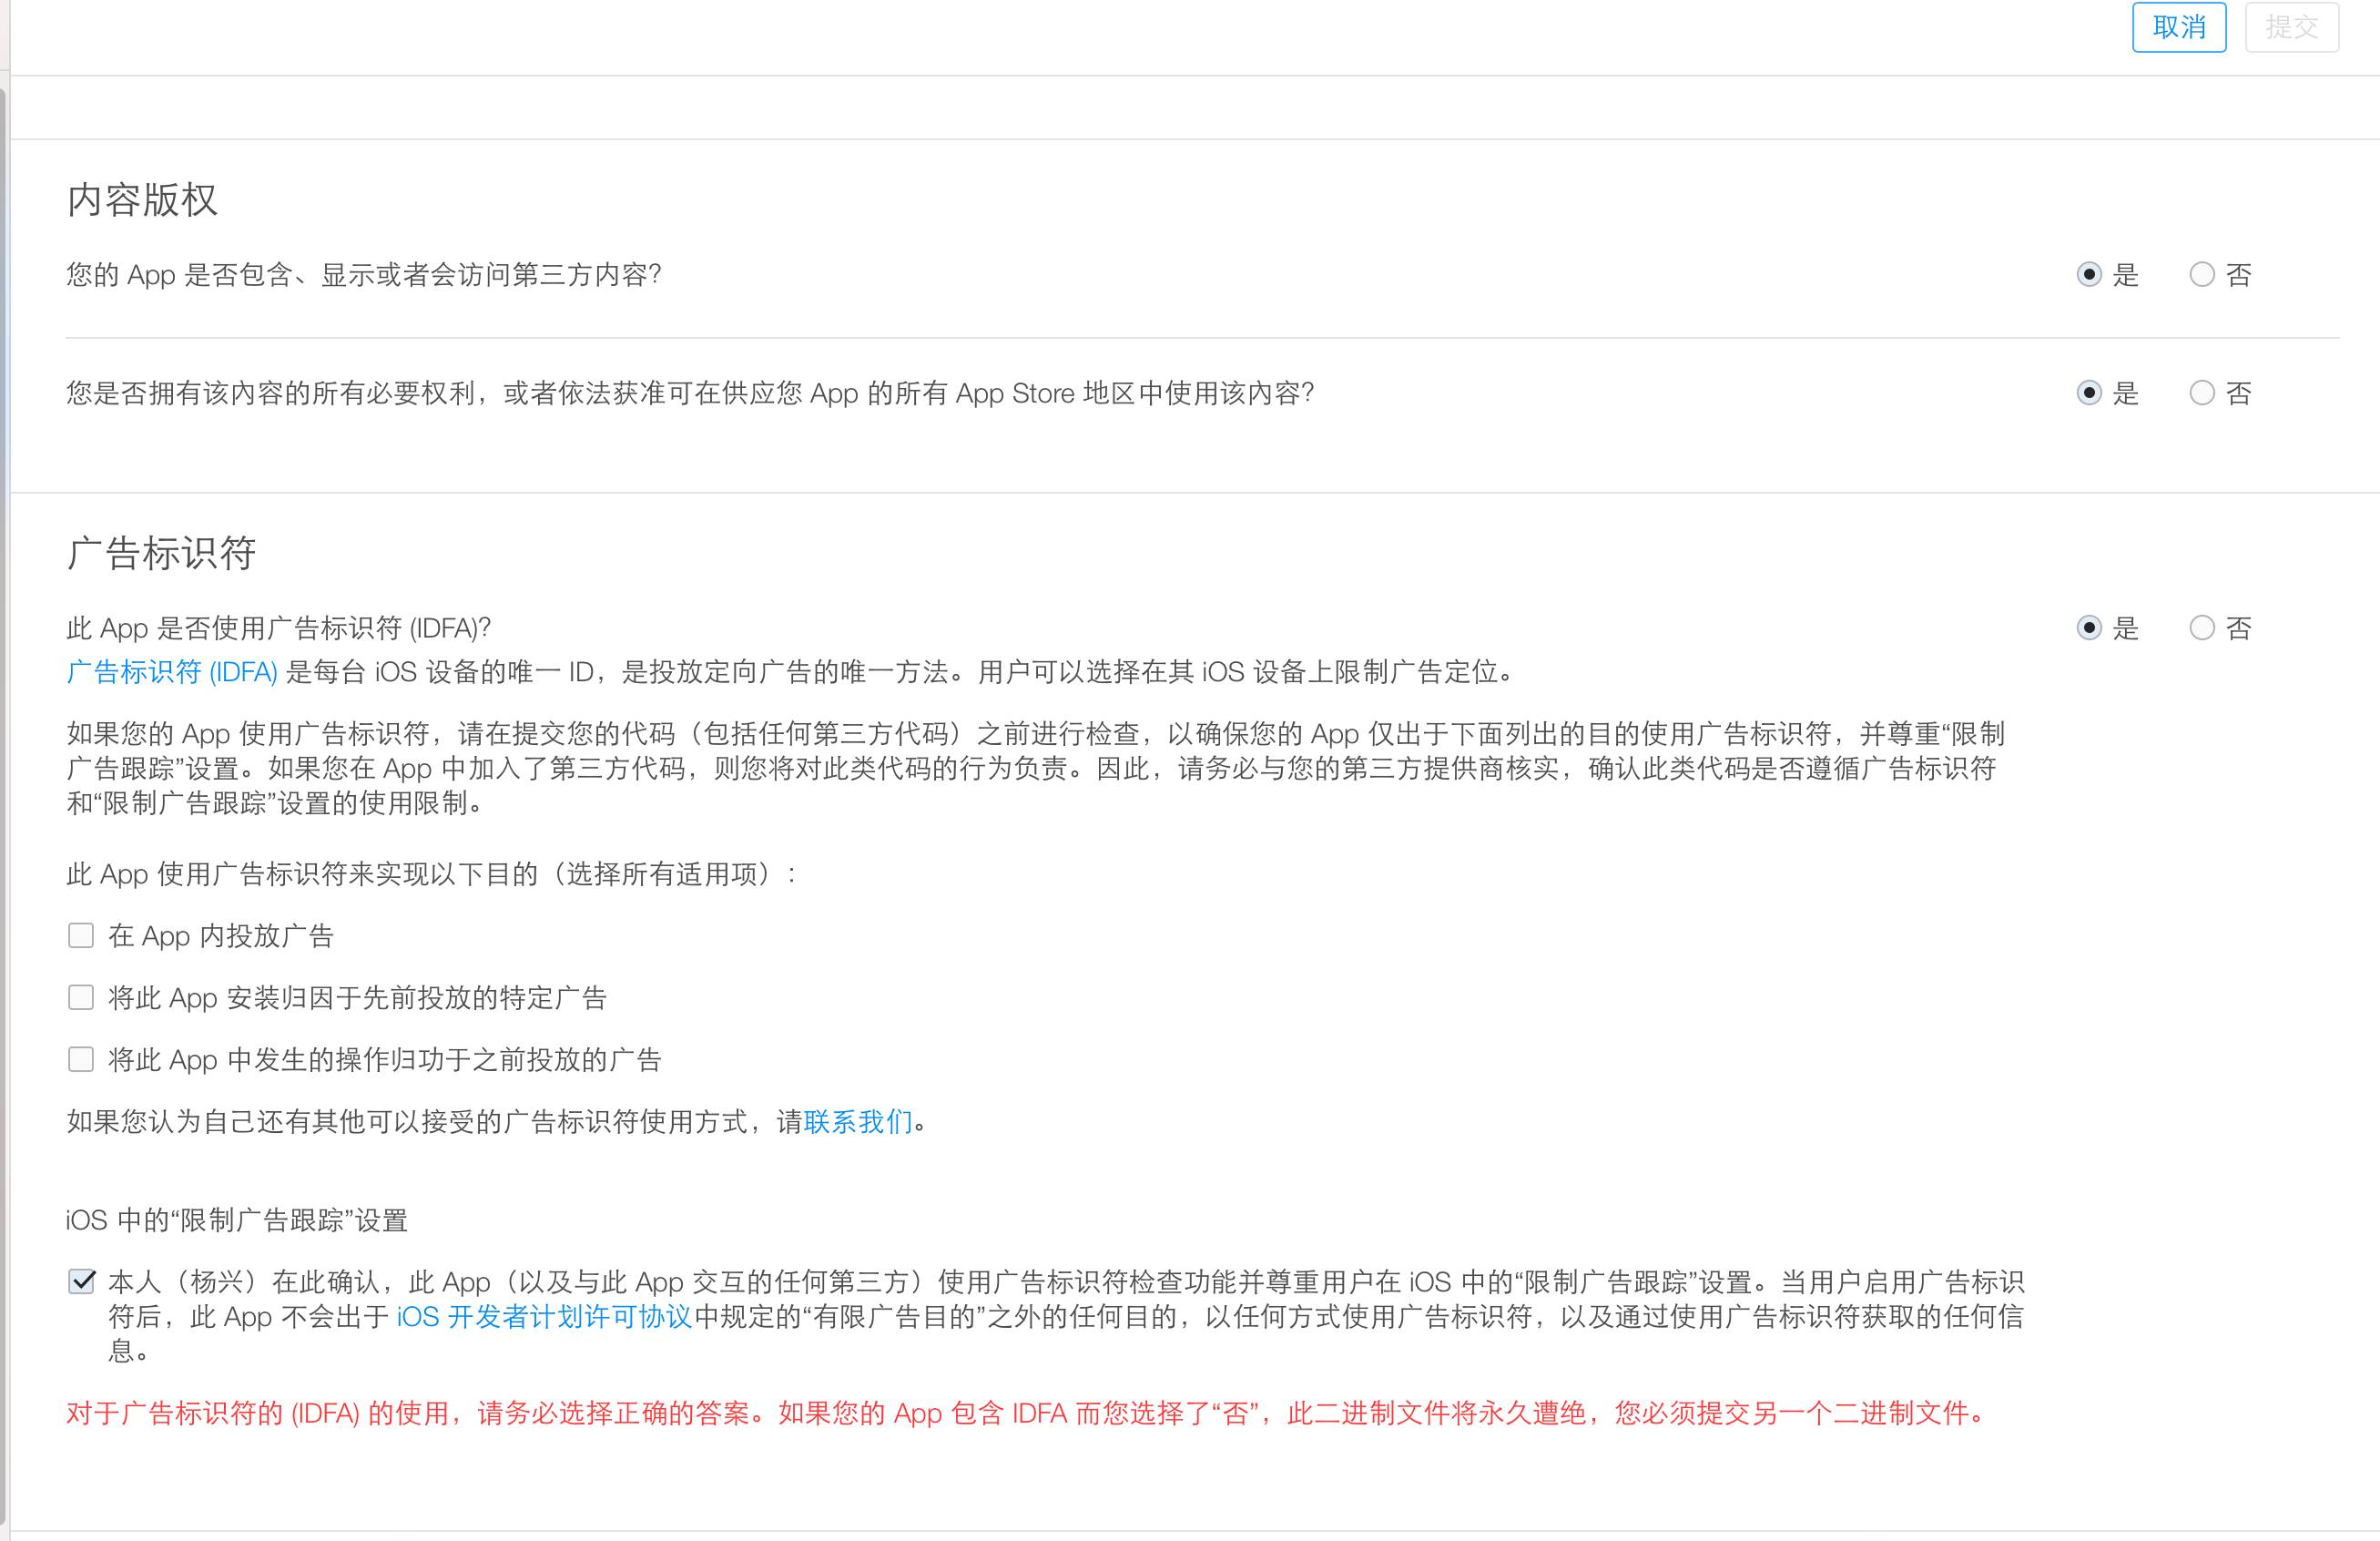This screenshot has width=2380, height=1541.
Task: Select 是 for third-party content question
Action: 2088,275
